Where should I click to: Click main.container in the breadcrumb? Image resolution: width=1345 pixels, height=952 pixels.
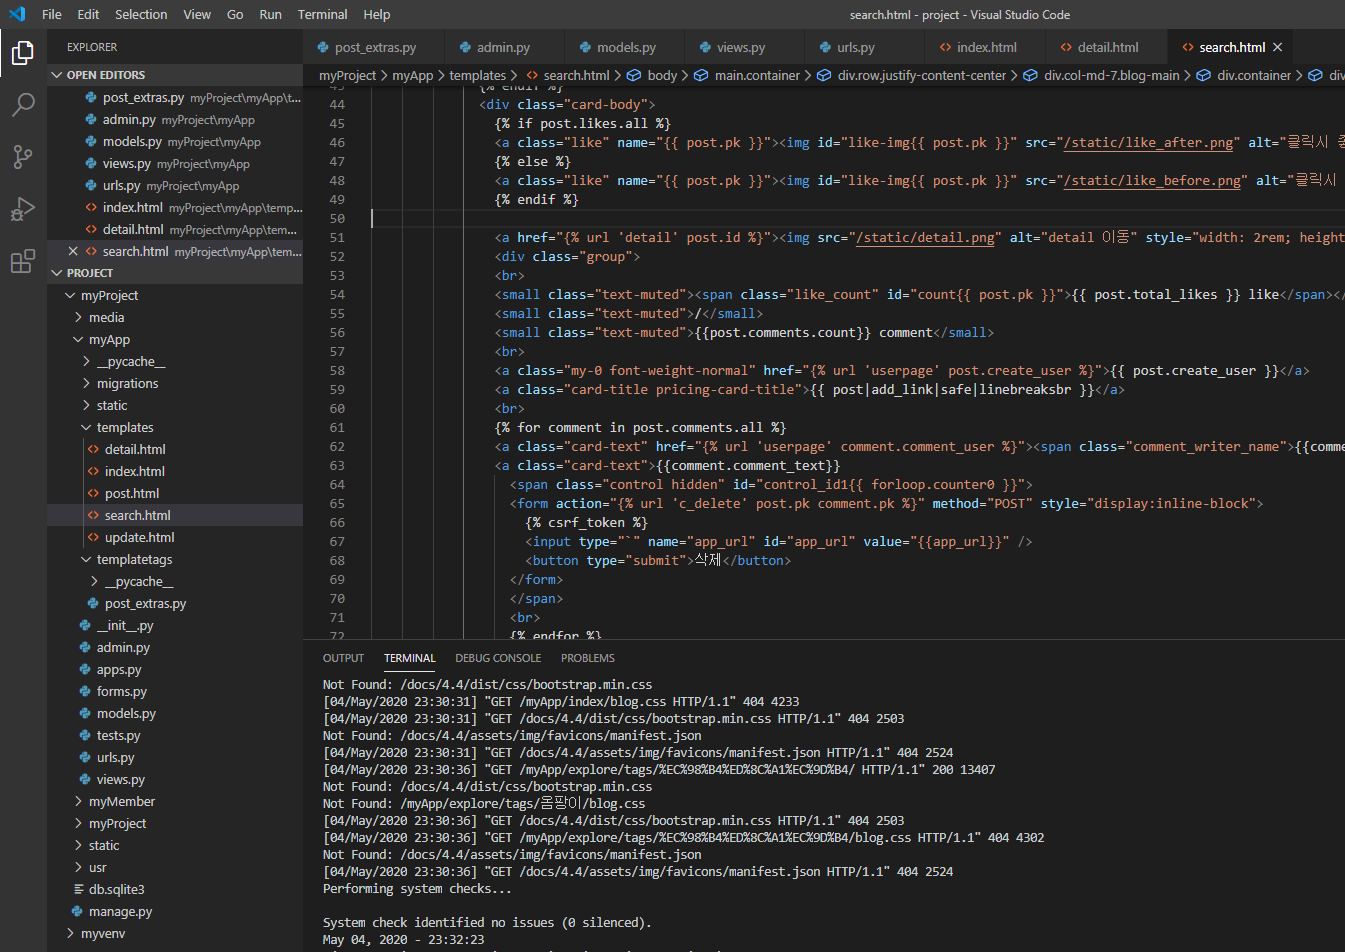pyautogui.click(x=757, y=75)
